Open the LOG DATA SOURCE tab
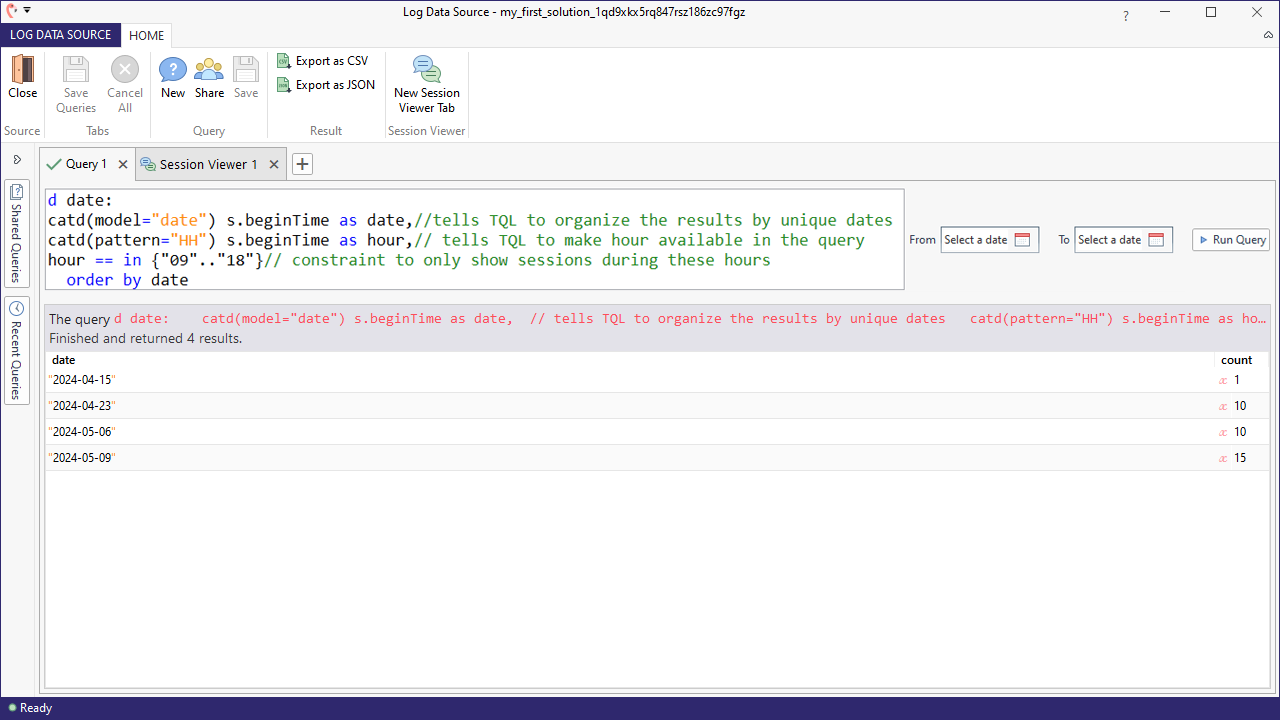Screen dimensions: 1280x720 click(61, 35)
